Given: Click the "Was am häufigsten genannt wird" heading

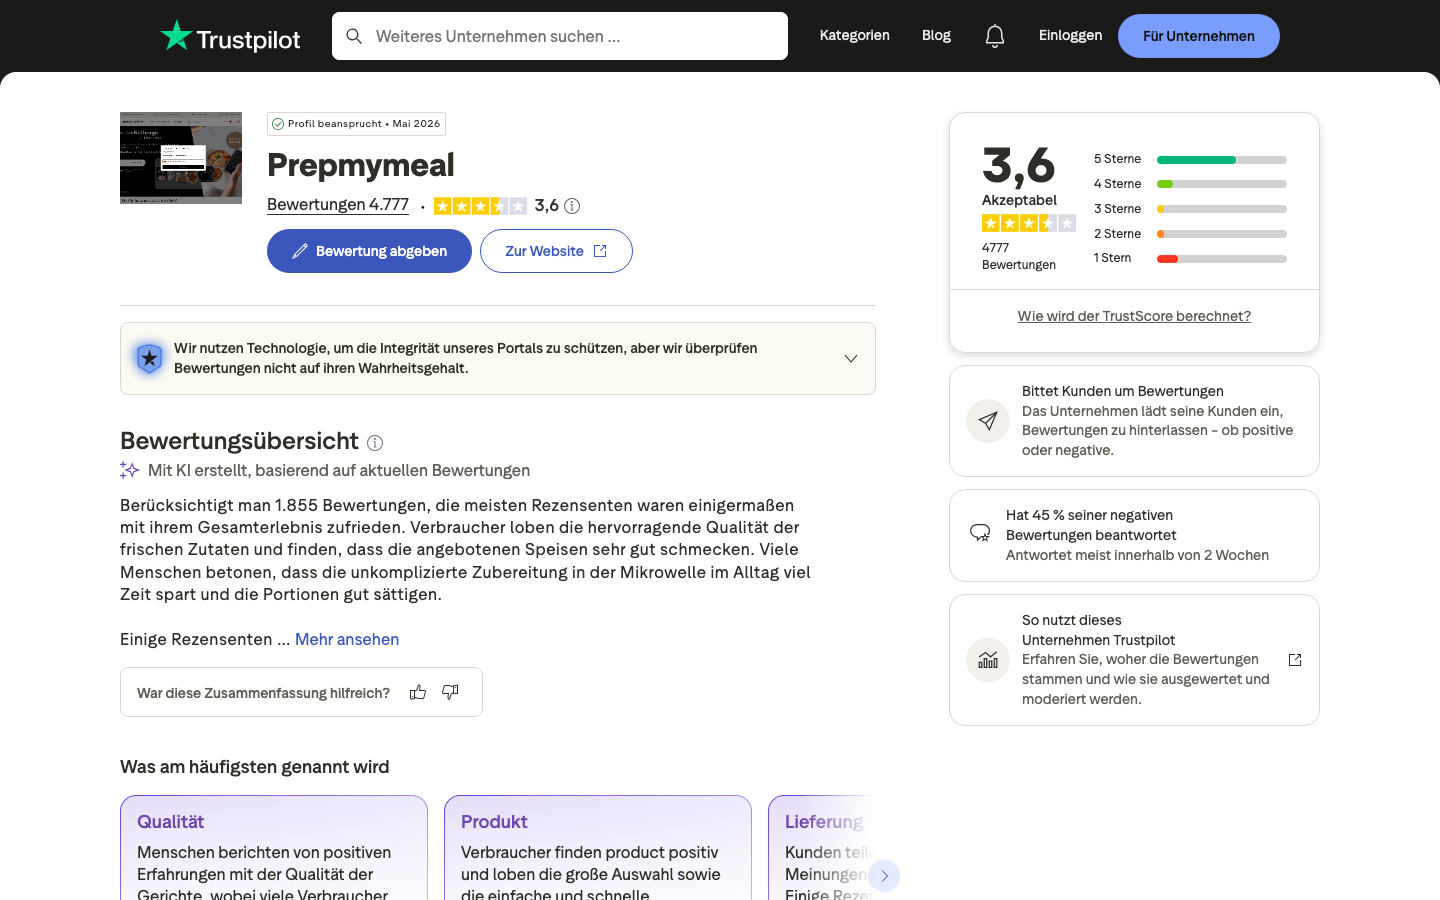Looking at the screenshot, I should [x=255, y=767].
